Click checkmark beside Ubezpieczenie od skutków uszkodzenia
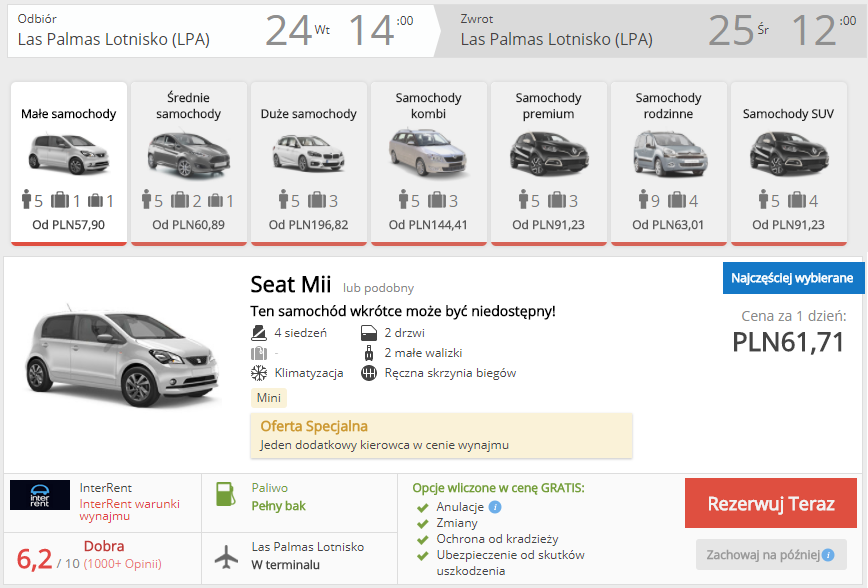The image size is (868, 588). (423, 556)
